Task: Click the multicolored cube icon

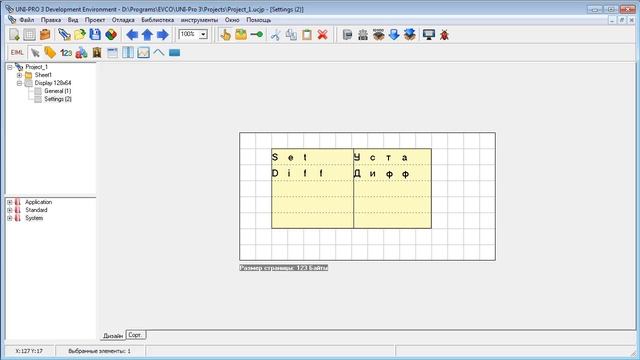Action: (111, 35)
